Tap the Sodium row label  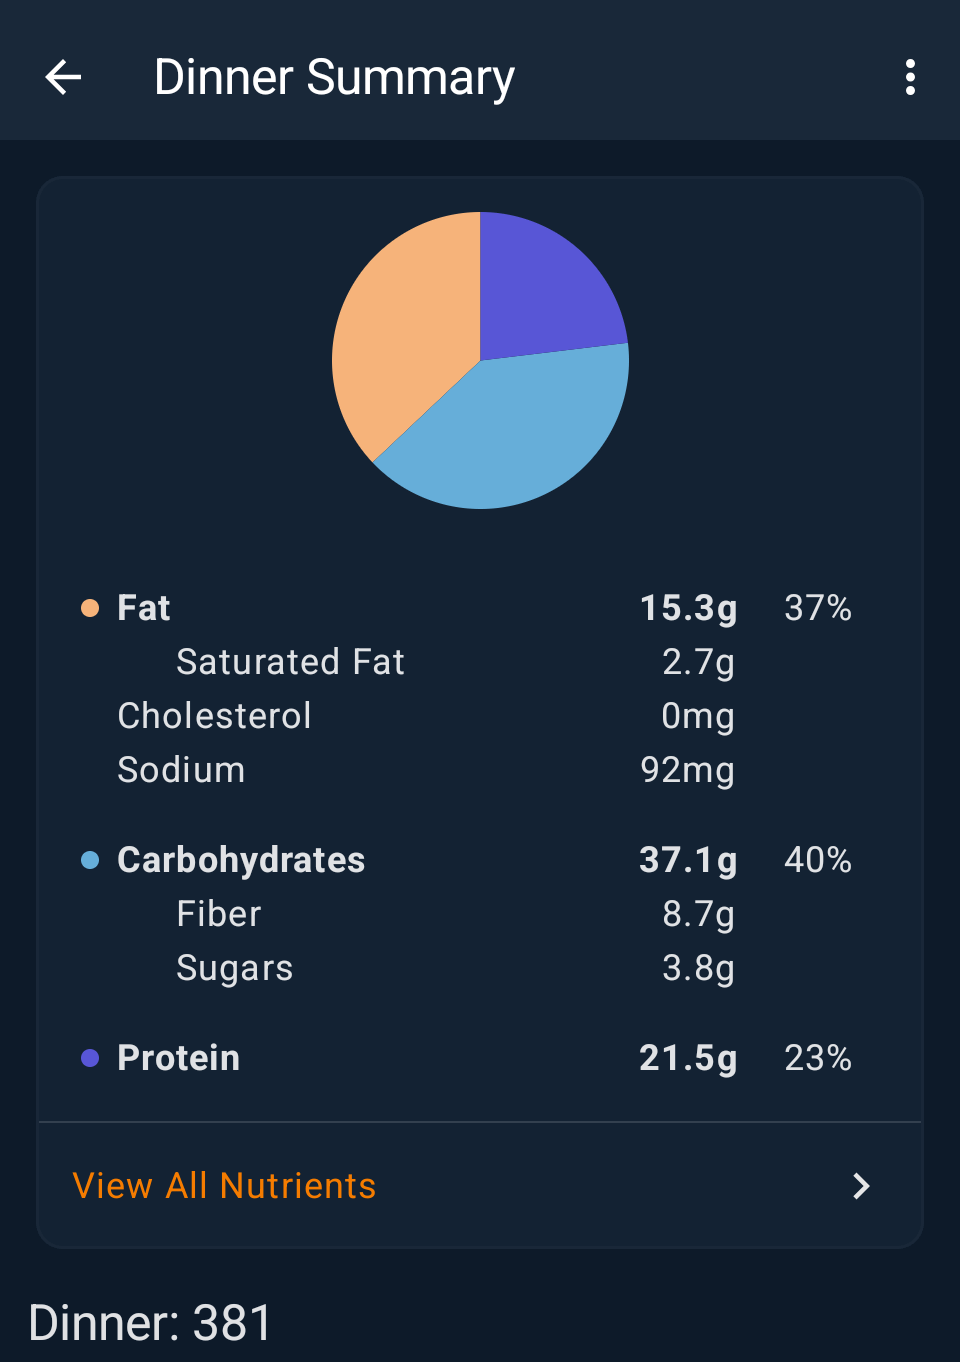[x=181, y=770]
